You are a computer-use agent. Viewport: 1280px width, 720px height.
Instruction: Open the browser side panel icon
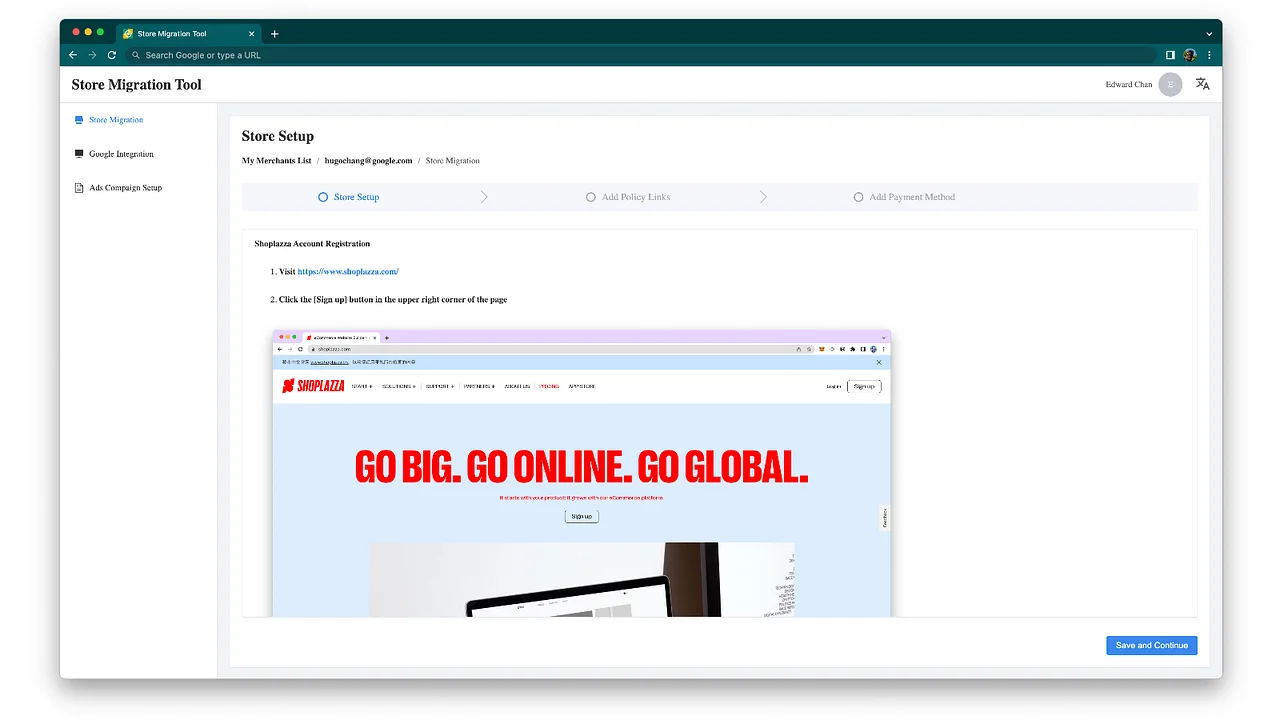point(1169,55)
